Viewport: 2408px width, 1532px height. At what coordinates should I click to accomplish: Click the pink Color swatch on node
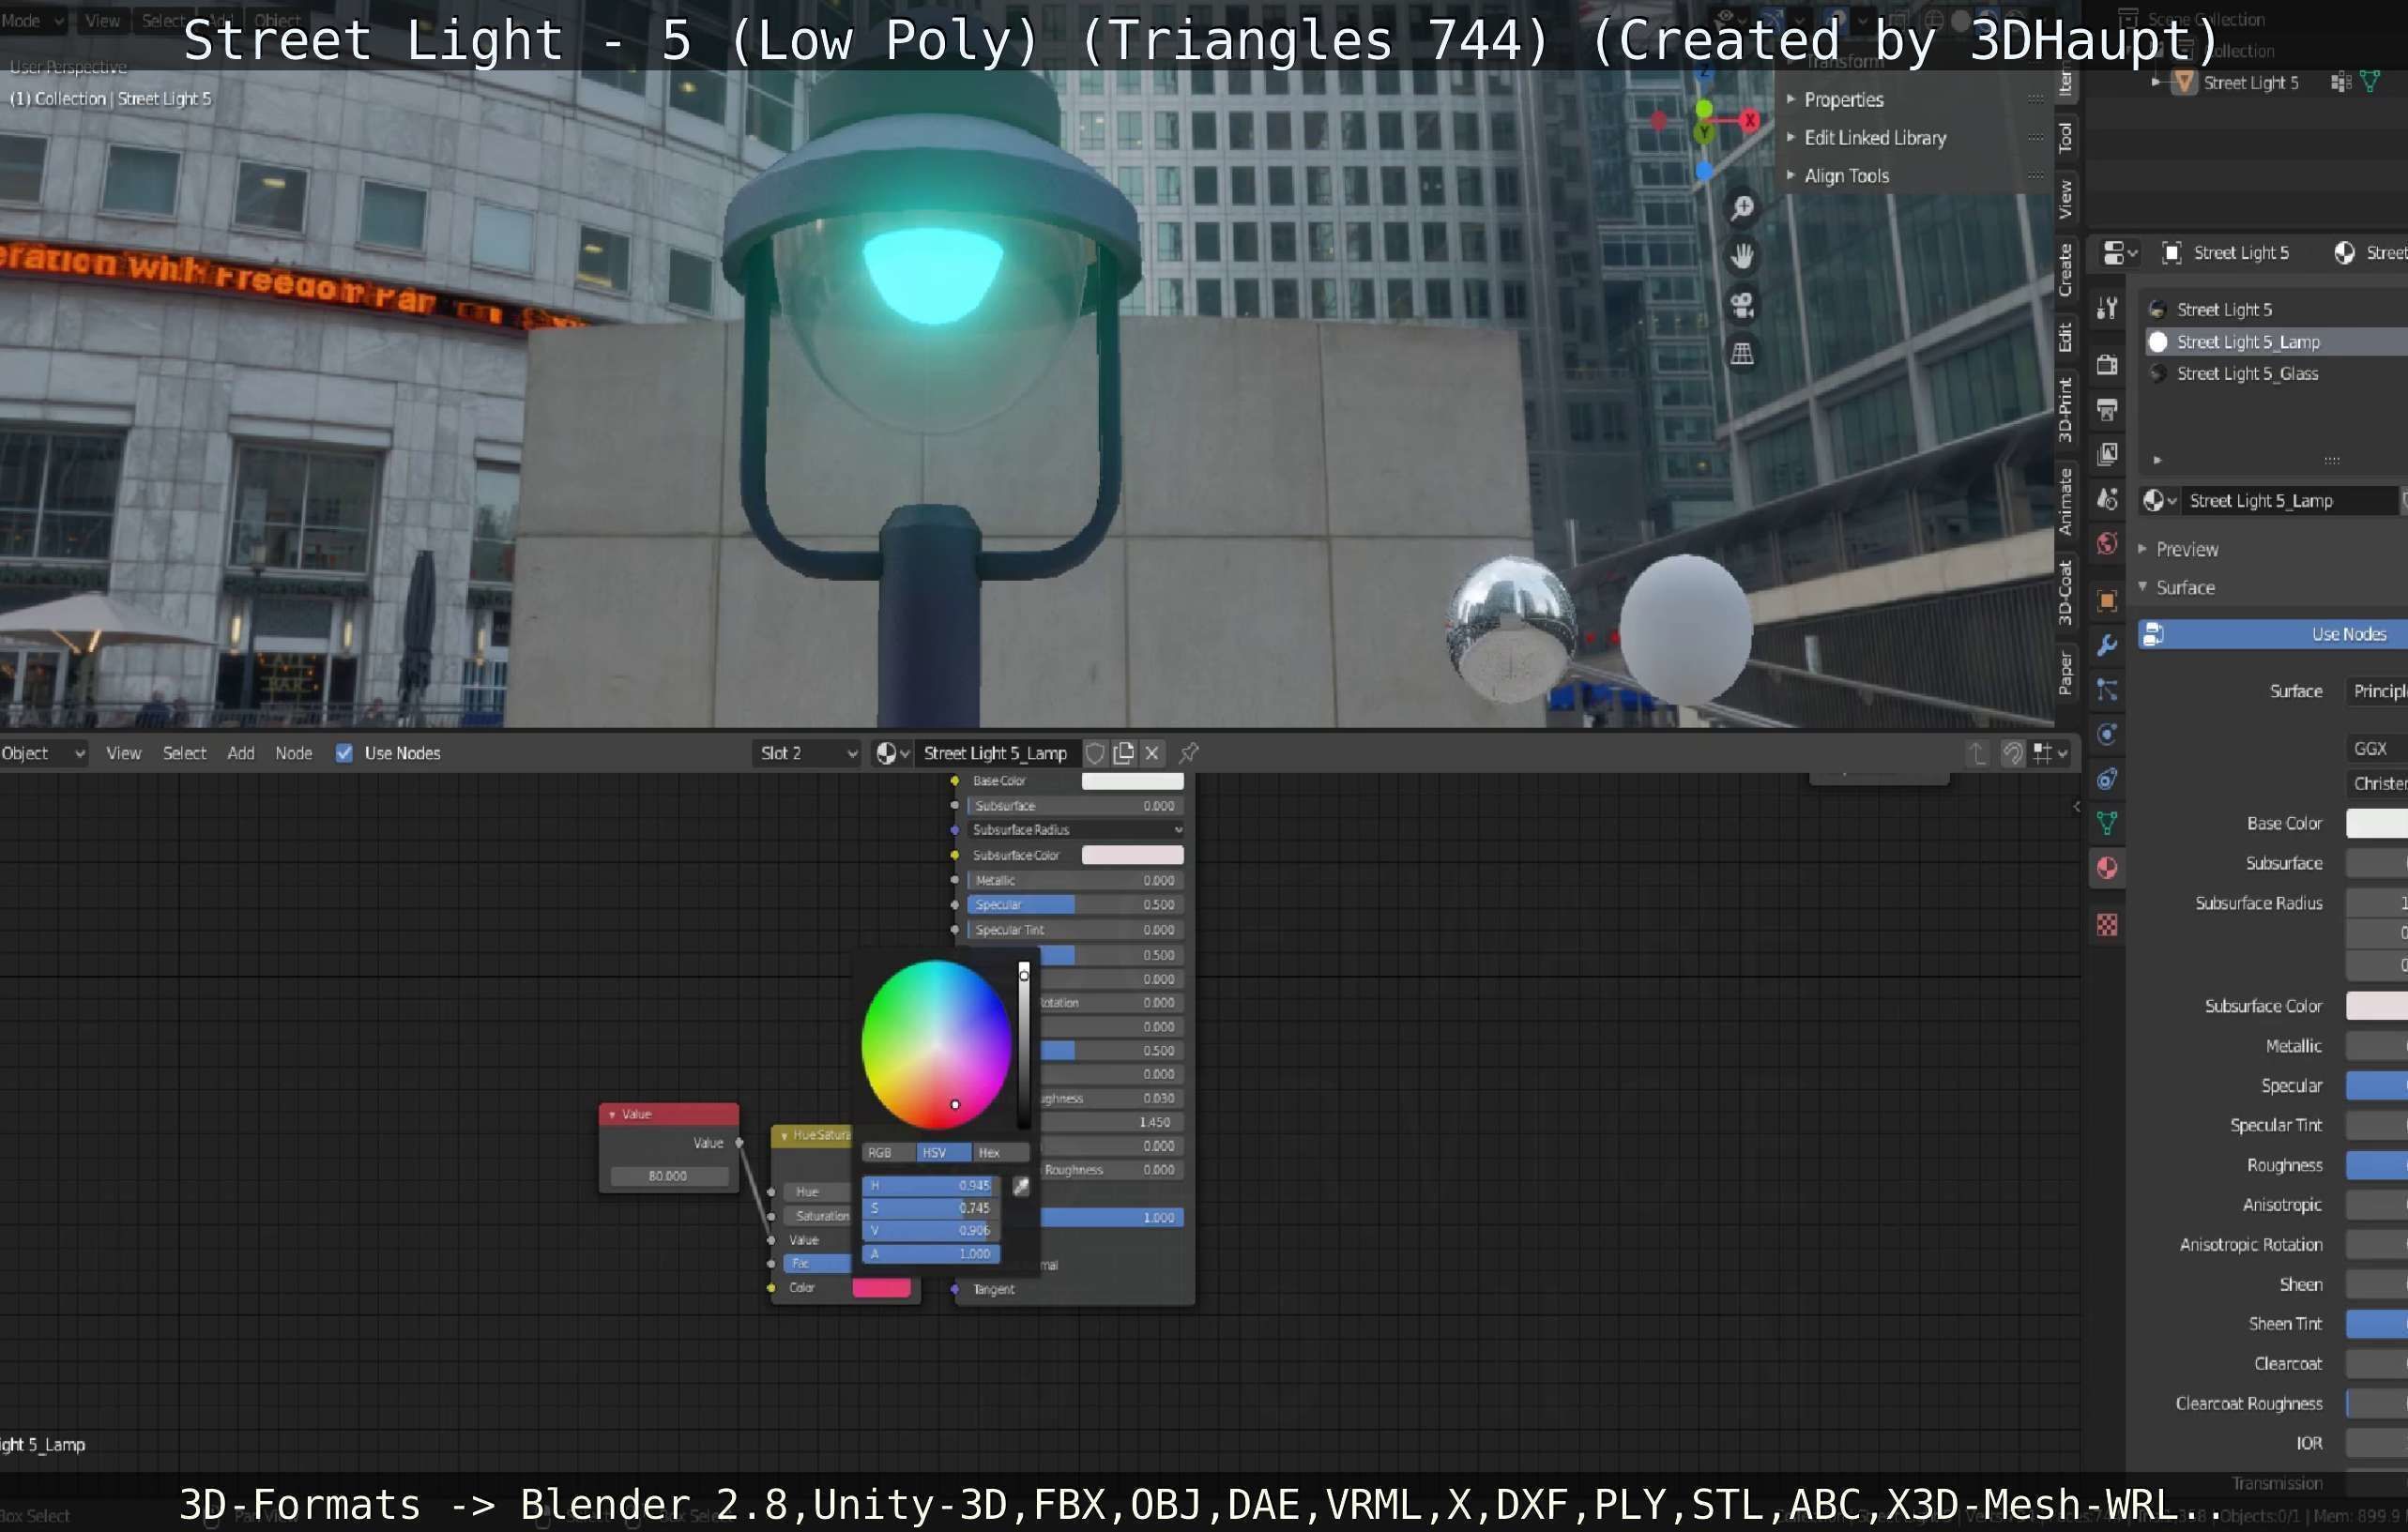coord(881,1288)
